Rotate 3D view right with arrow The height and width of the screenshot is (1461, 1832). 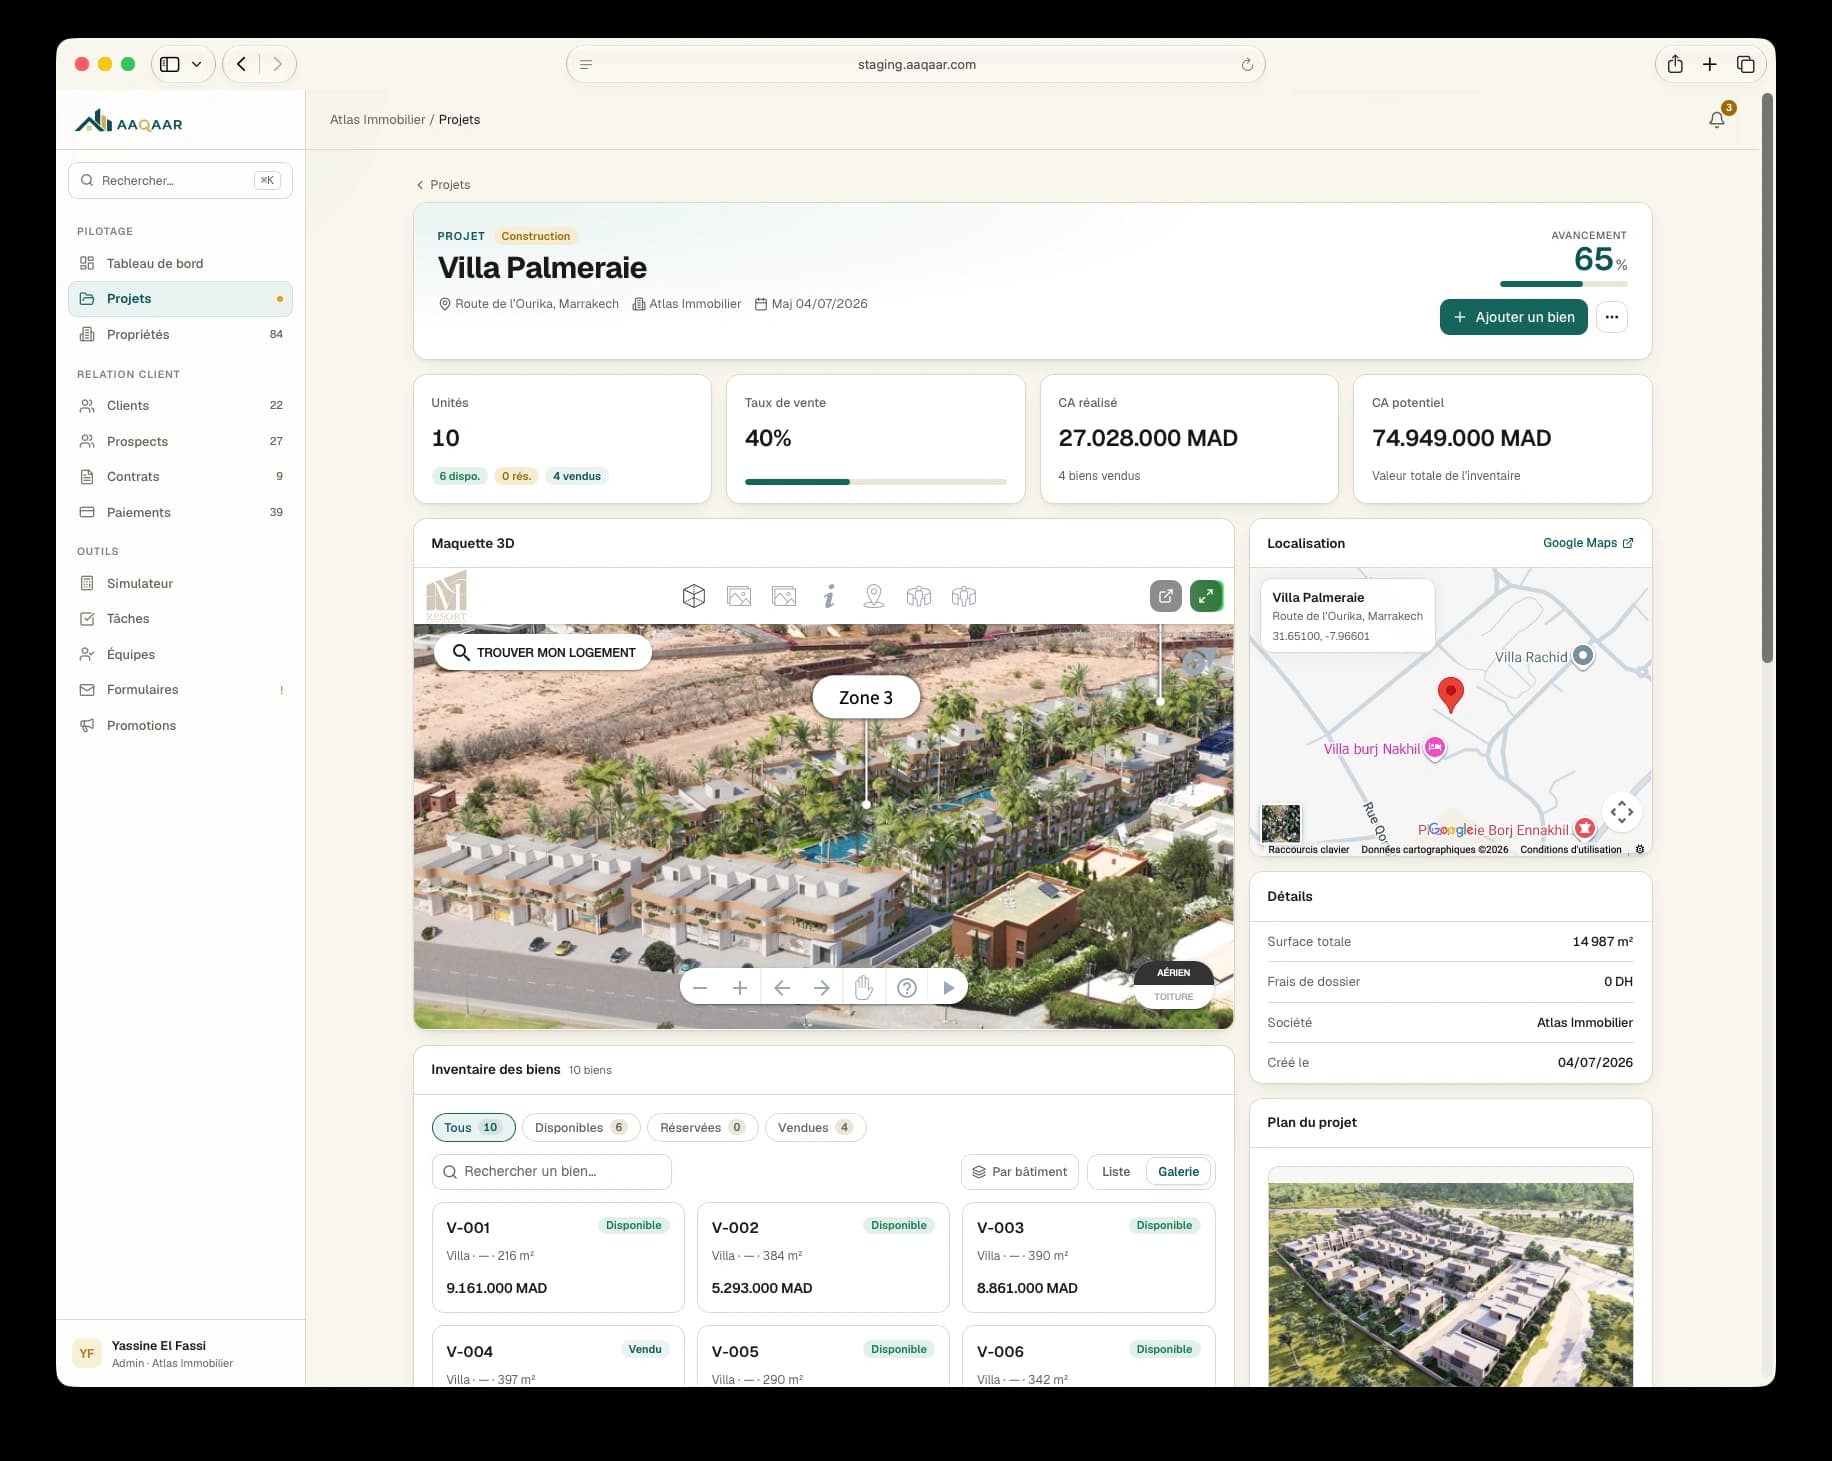click(822, 988)
